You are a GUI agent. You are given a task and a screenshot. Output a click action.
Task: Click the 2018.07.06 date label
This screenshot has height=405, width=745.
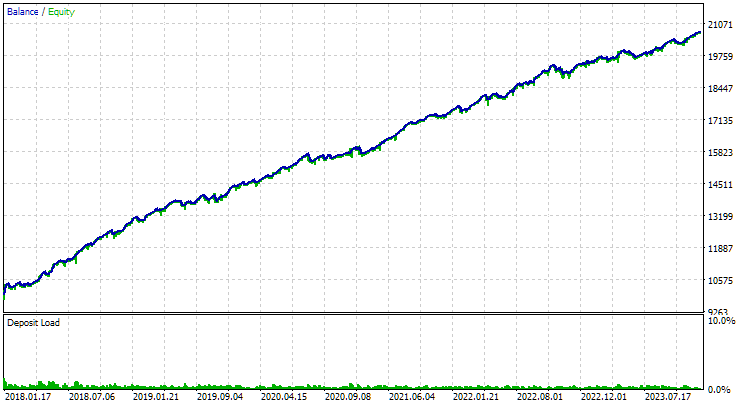[x=92, y=396]
